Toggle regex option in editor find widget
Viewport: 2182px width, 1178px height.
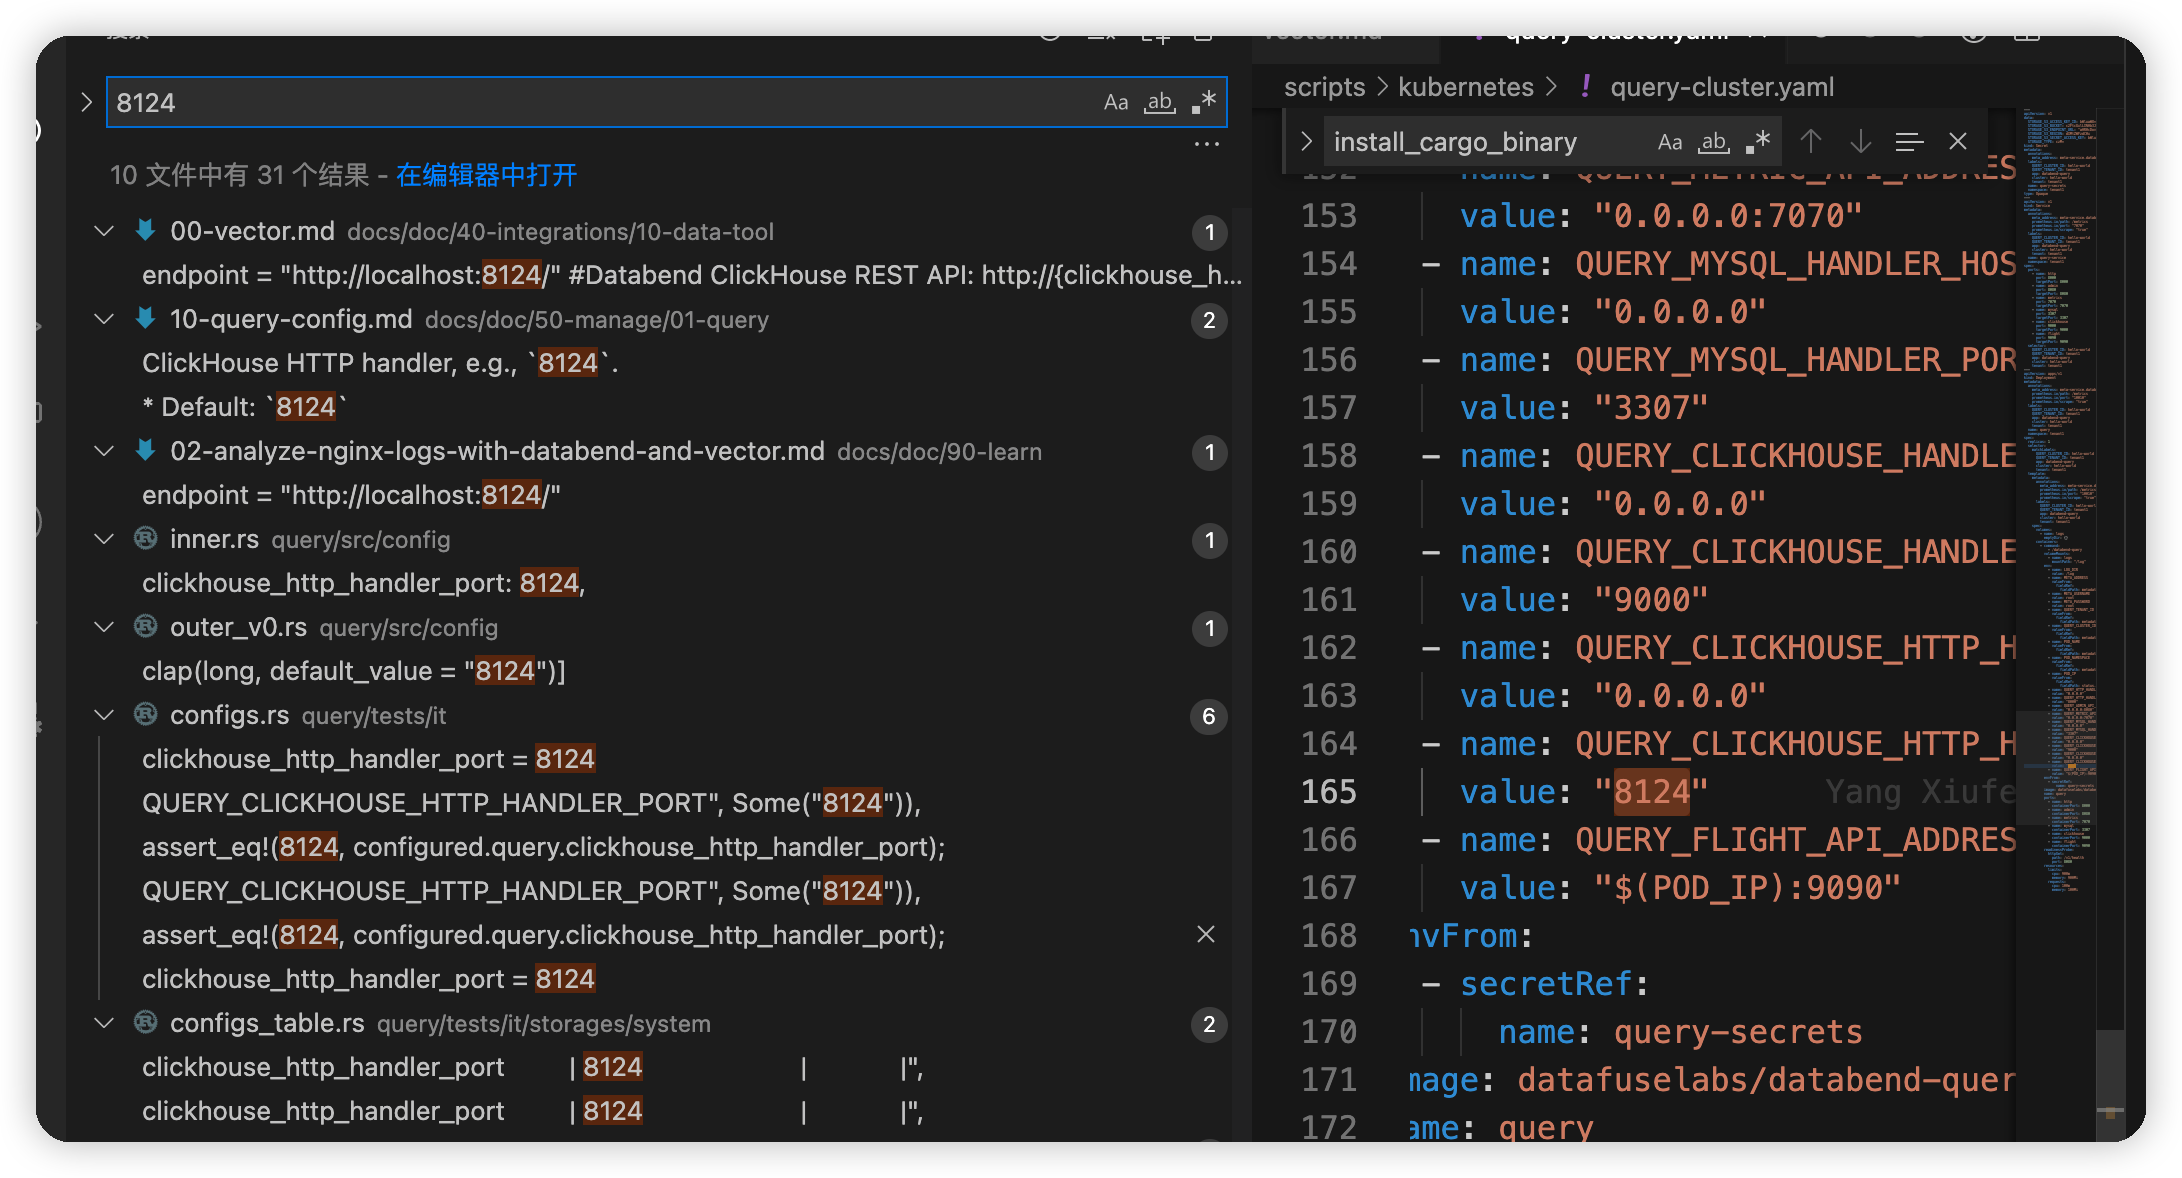pyautogui.click(x=1758, y=142)
